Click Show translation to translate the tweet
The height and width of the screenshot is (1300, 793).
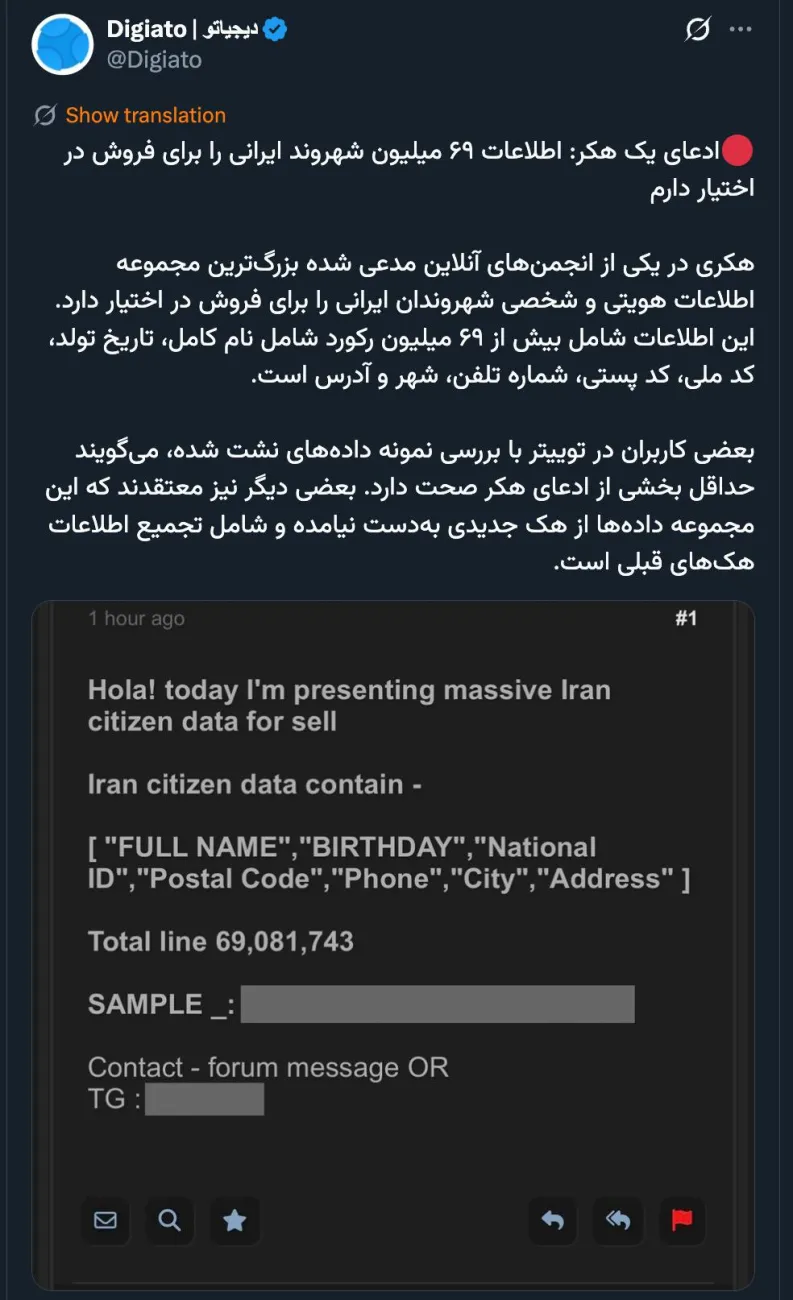(x=145, y=115)
